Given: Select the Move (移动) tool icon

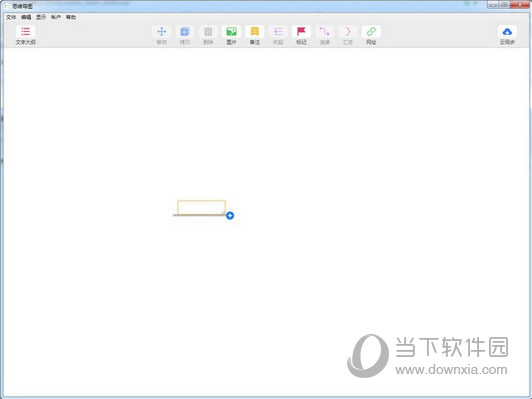Looking at the screenshot, I should click(x=162, y=32).
